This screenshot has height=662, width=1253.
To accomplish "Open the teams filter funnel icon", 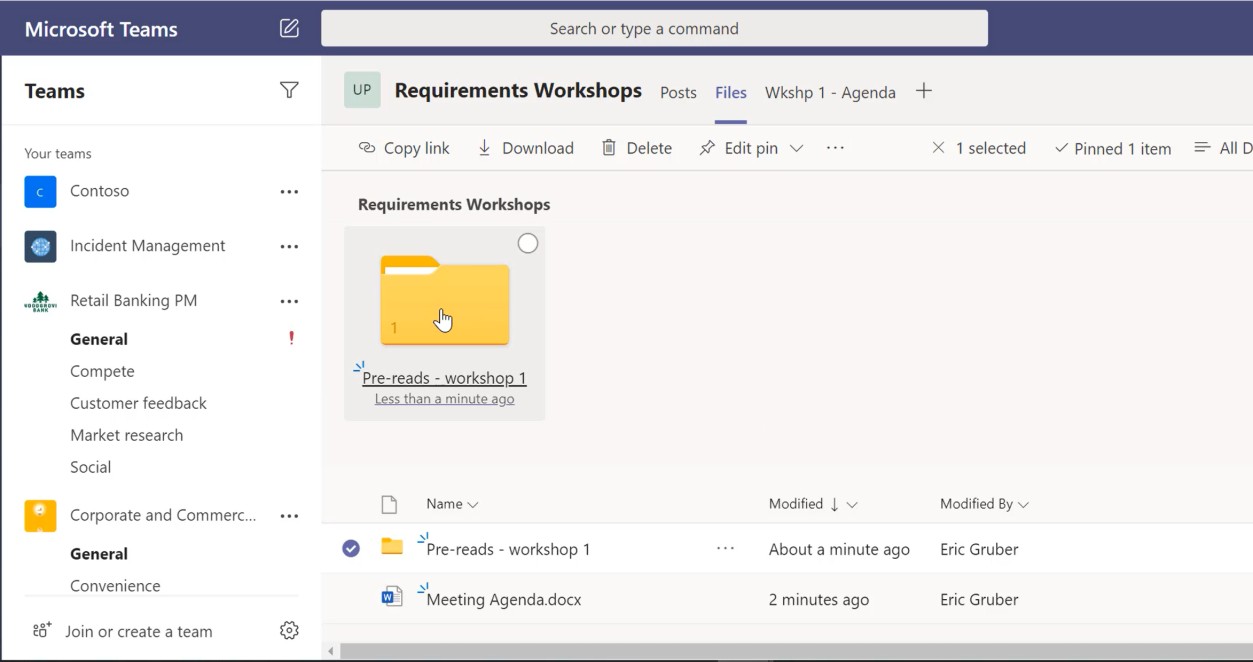I will pyautogui.click(x=289, y=91).
